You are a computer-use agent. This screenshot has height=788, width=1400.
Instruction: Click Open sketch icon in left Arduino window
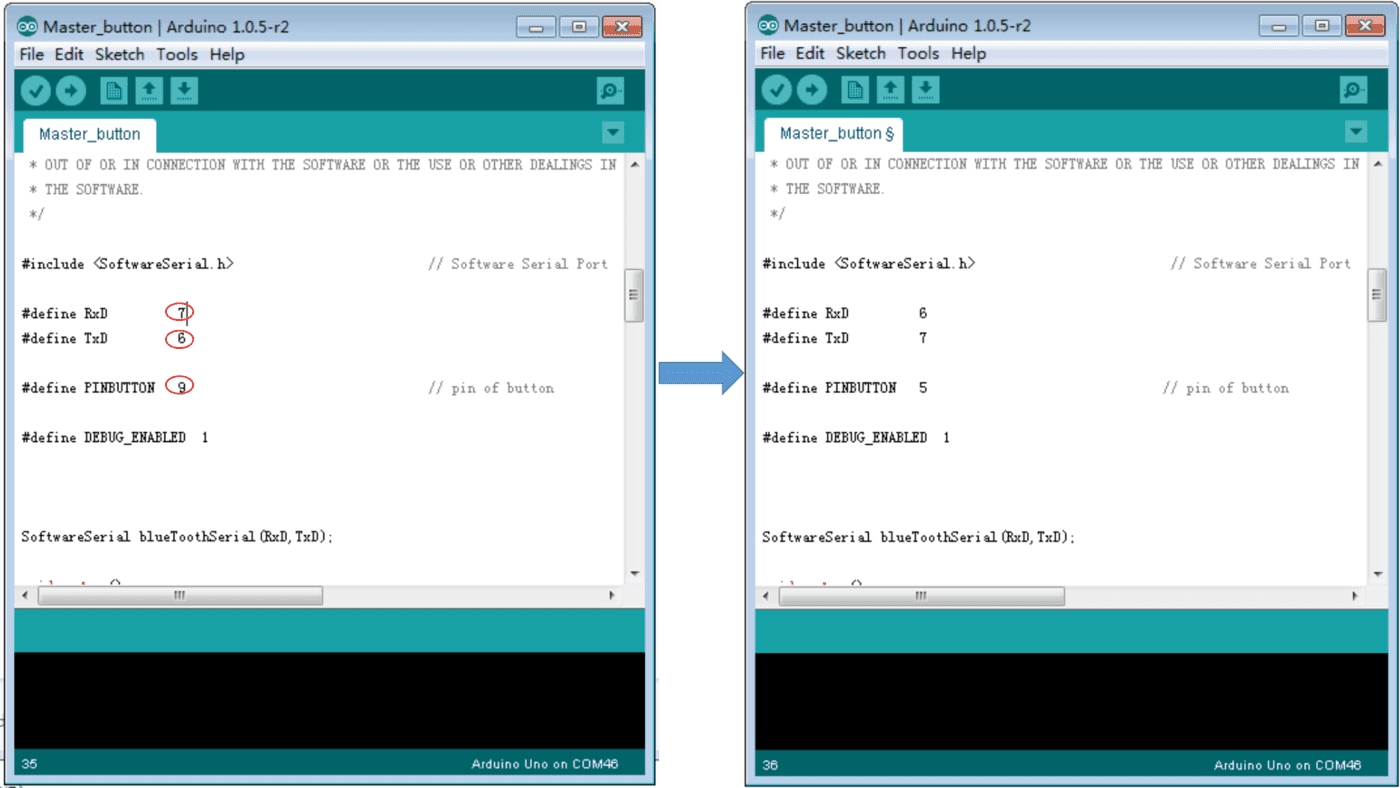pyautogui.click(x=149, y=91)
